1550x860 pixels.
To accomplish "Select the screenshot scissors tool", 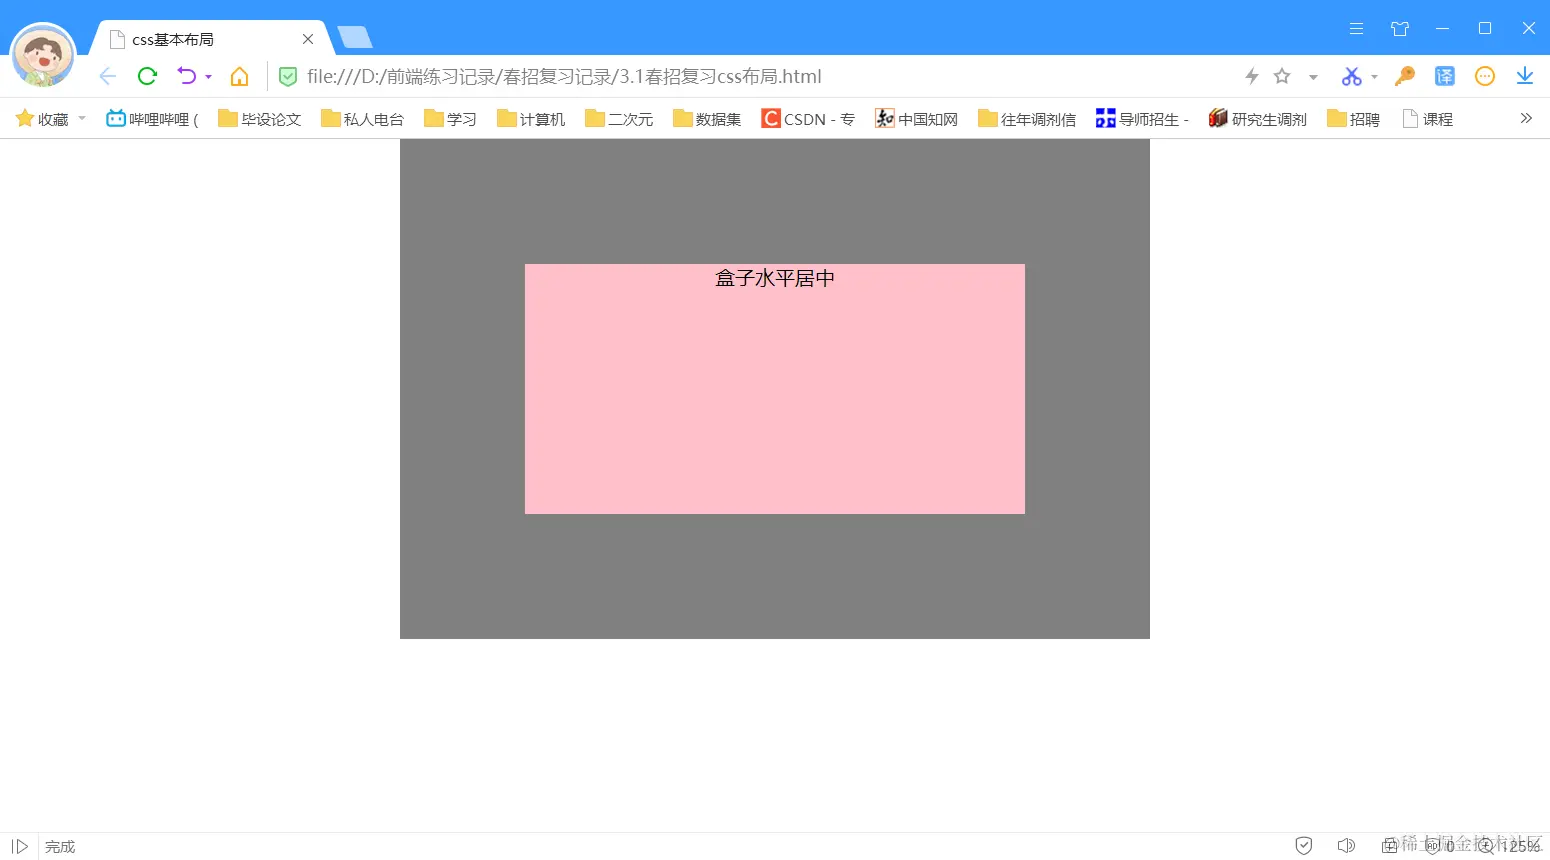I will click(x=1351, y=76).
